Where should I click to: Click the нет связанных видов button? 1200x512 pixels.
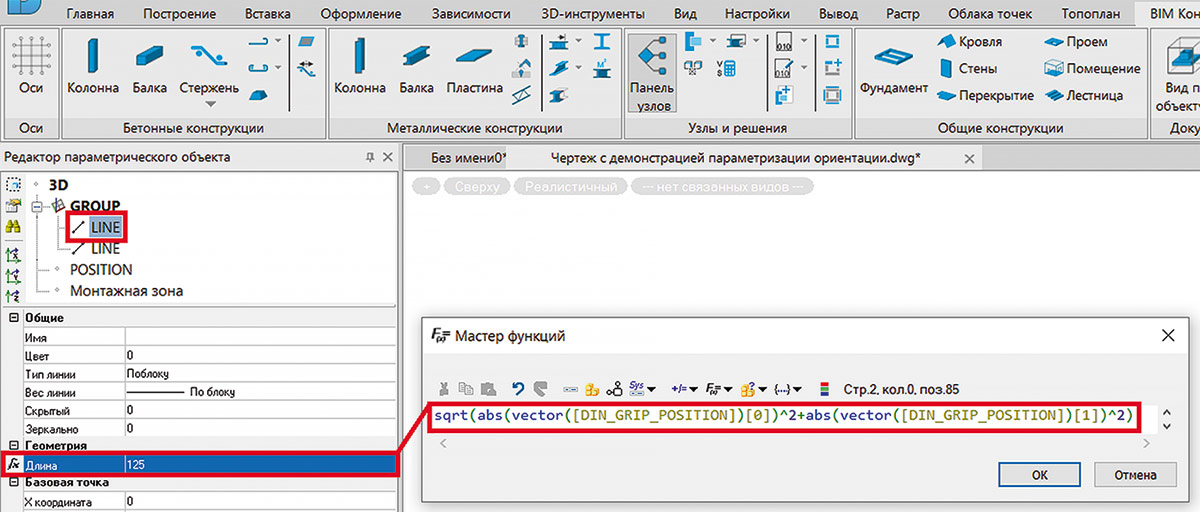724,187
